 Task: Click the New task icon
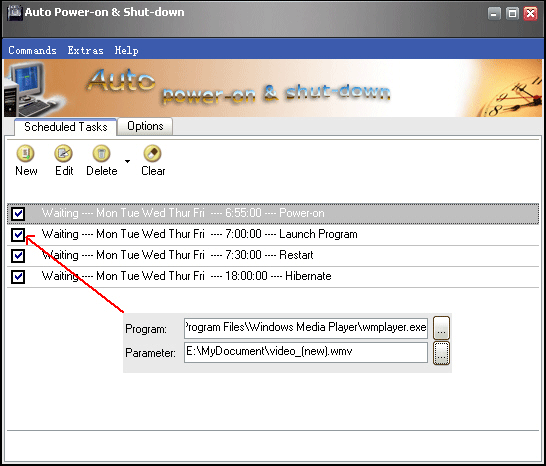(25, 153)
